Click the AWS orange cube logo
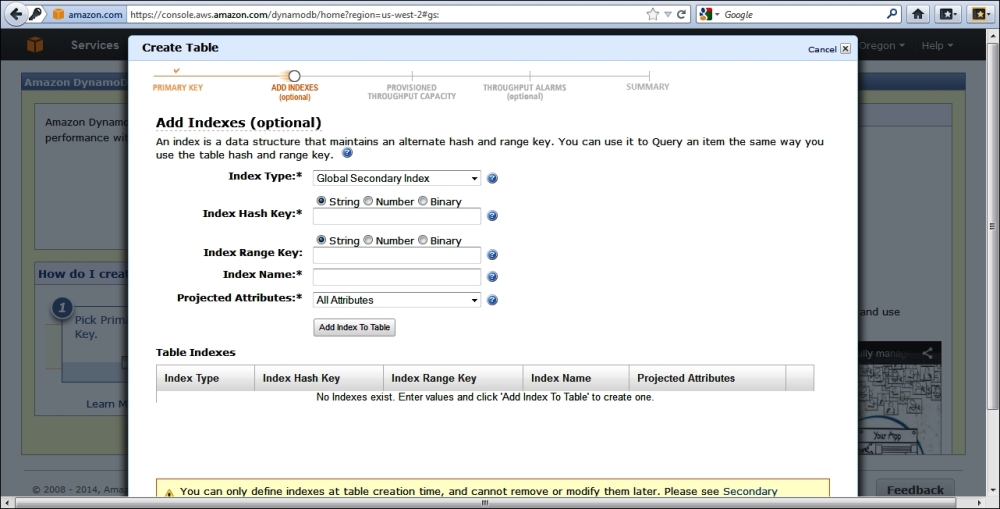 35,45
